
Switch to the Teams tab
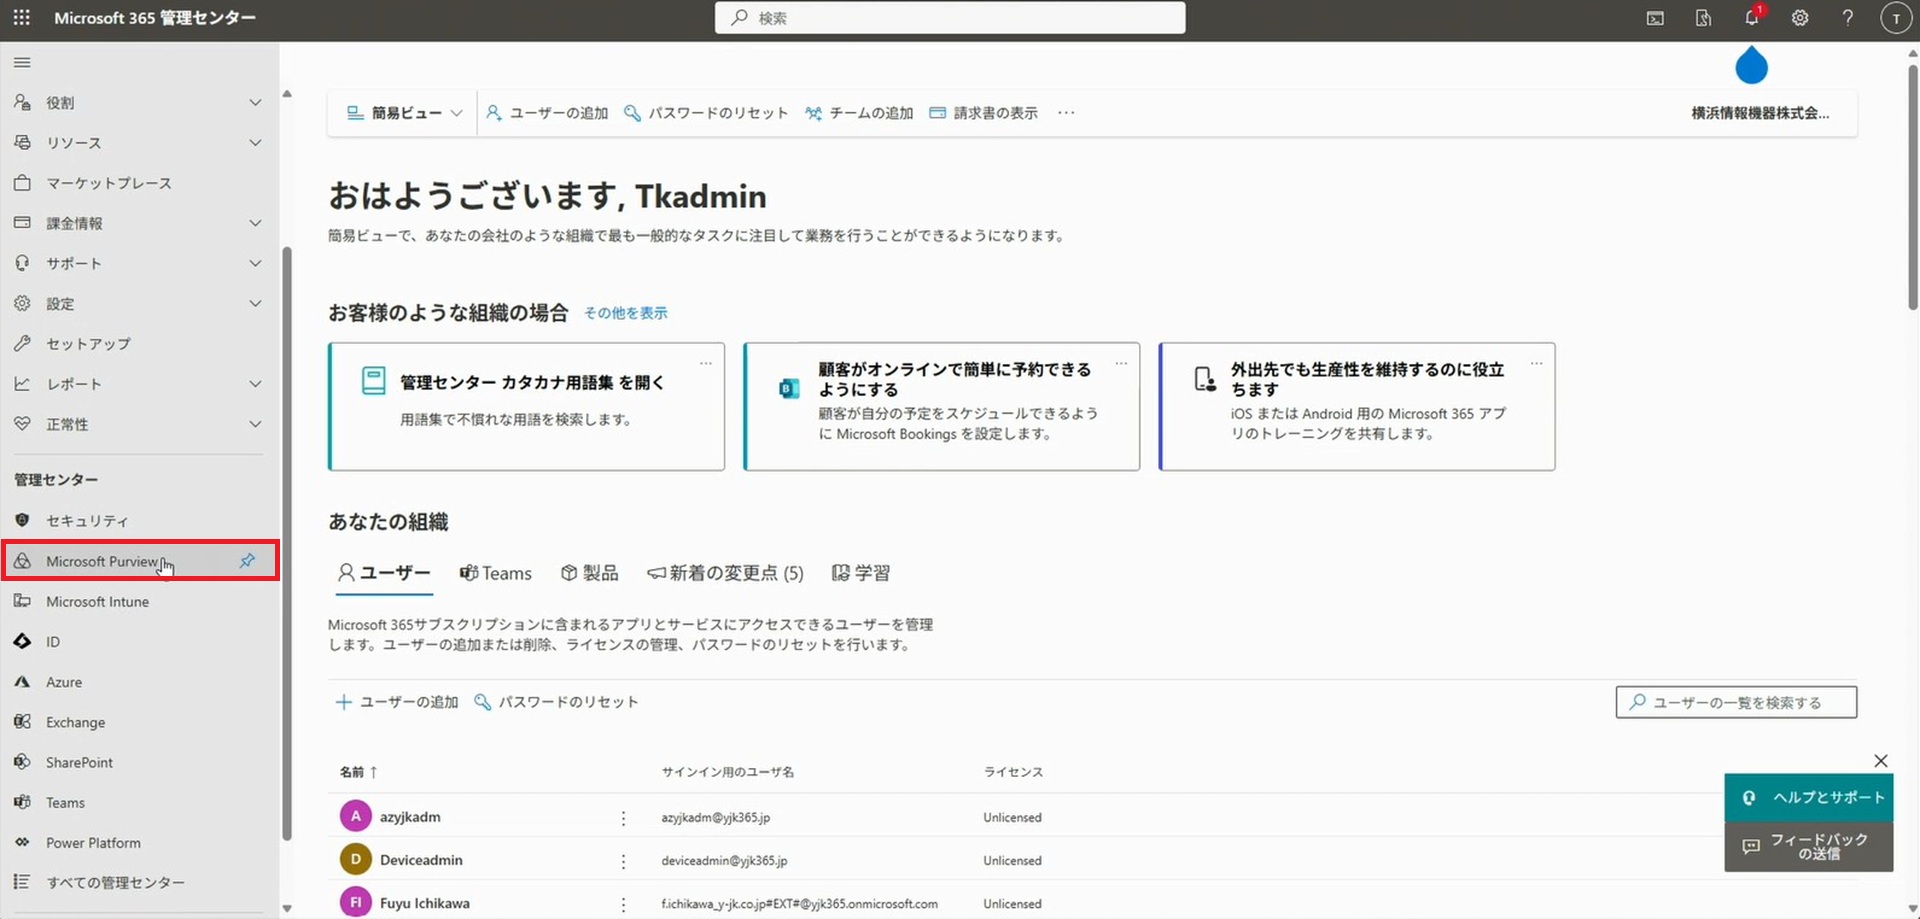tap(496, 573)
